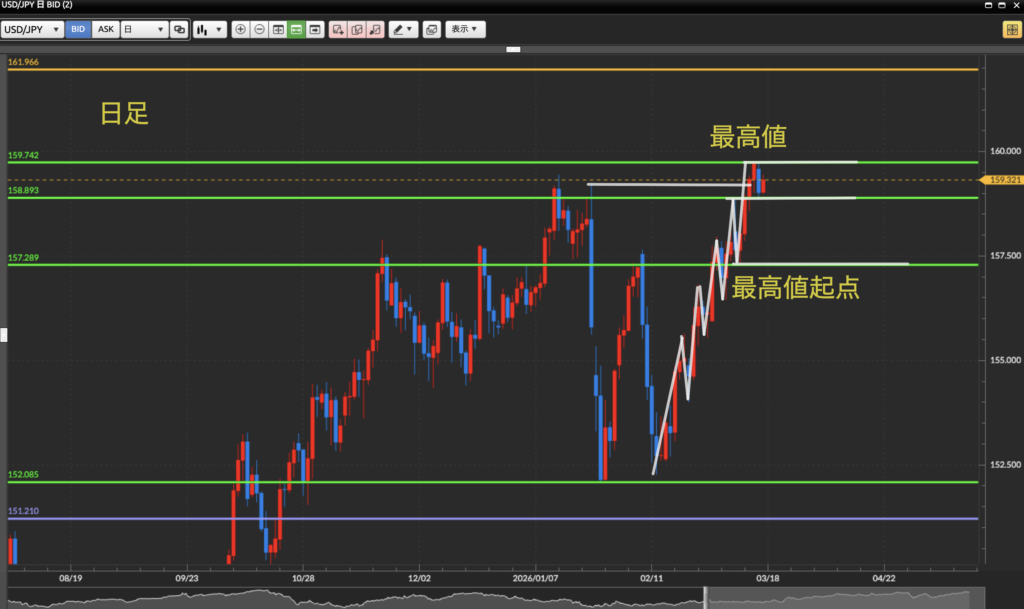
Task: Click the scroll-to-latest arrow icon
Action: [x=316, y=30]
